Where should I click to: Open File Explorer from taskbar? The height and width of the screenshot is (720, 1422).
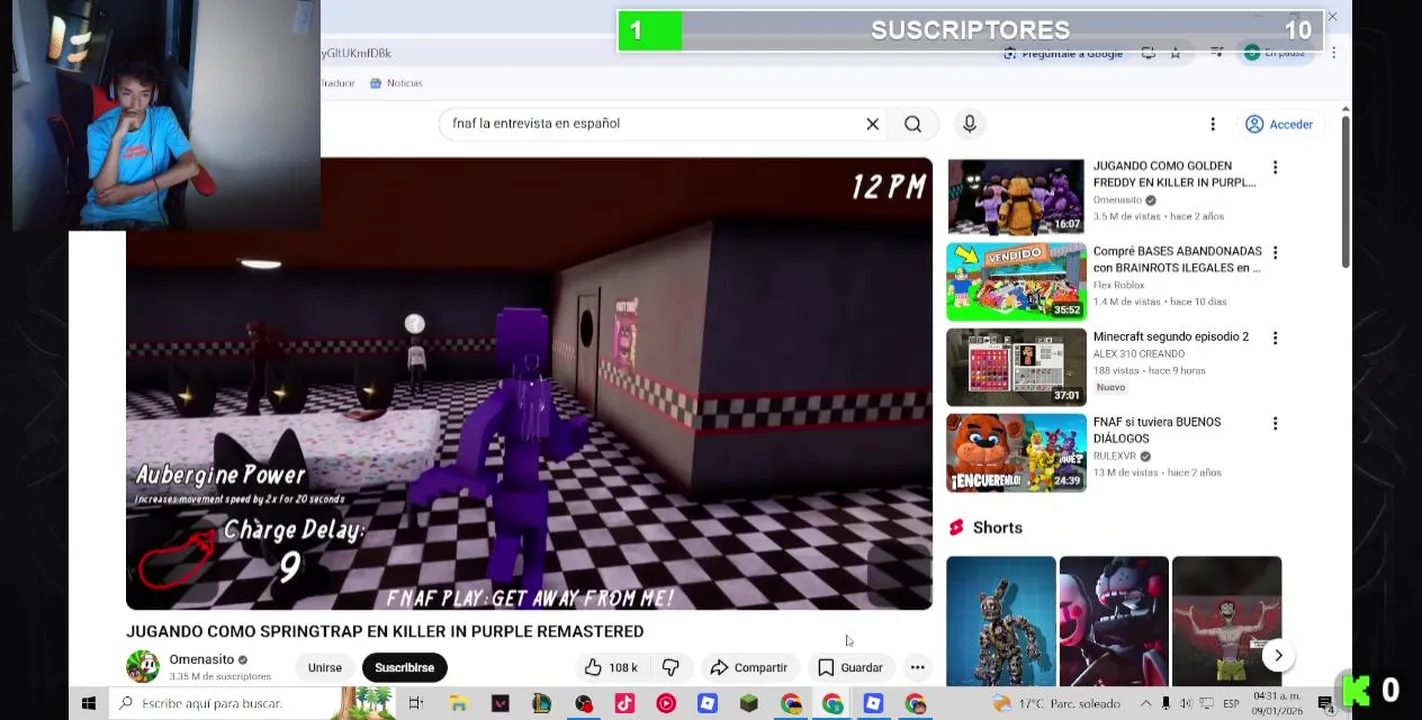coord(458,704)
